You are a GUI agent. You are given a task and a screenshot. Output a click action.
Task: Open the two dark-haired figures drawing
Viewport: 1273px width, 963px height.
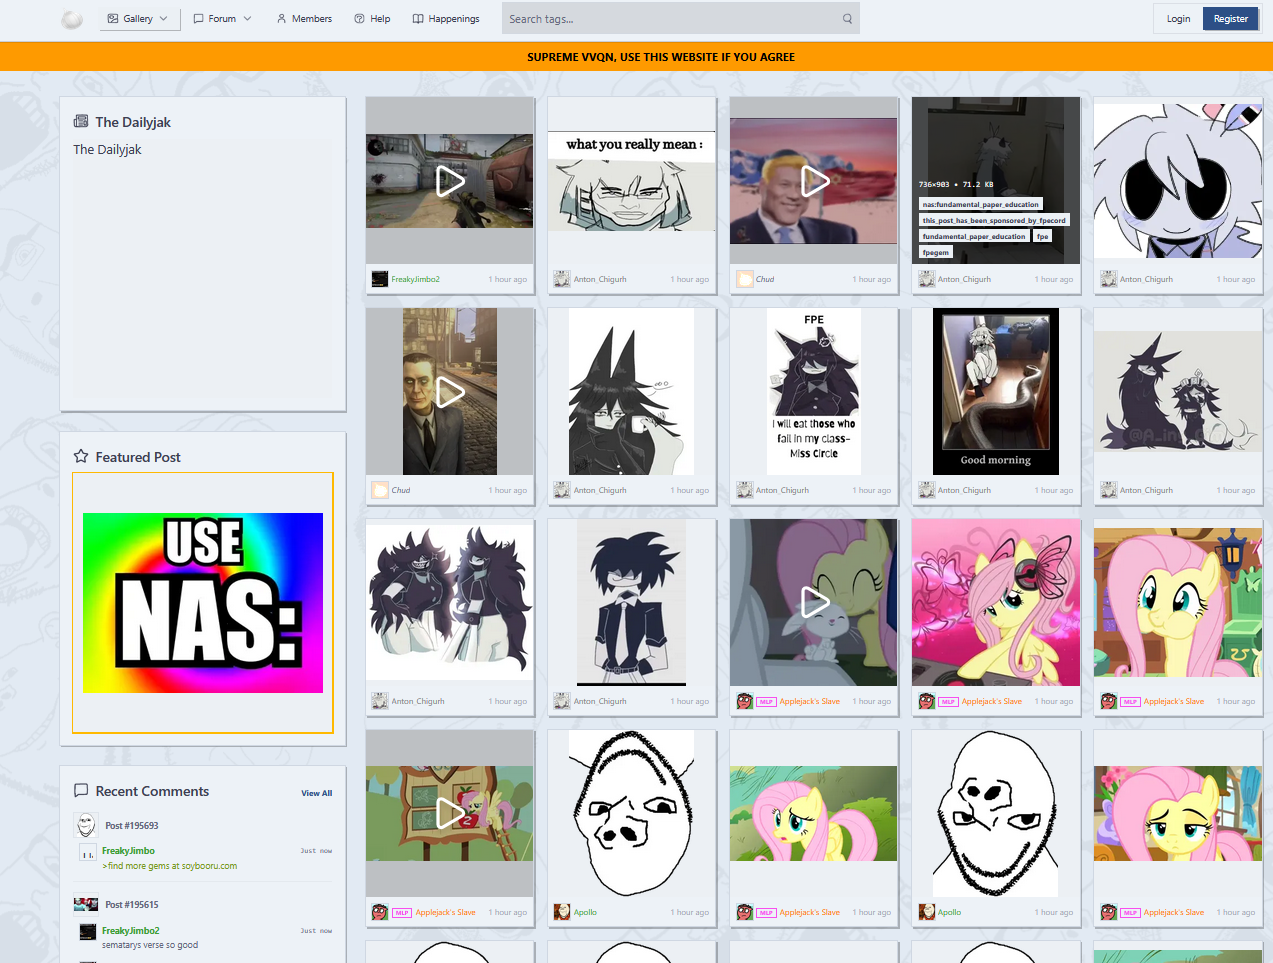click(x=450, y=603)
